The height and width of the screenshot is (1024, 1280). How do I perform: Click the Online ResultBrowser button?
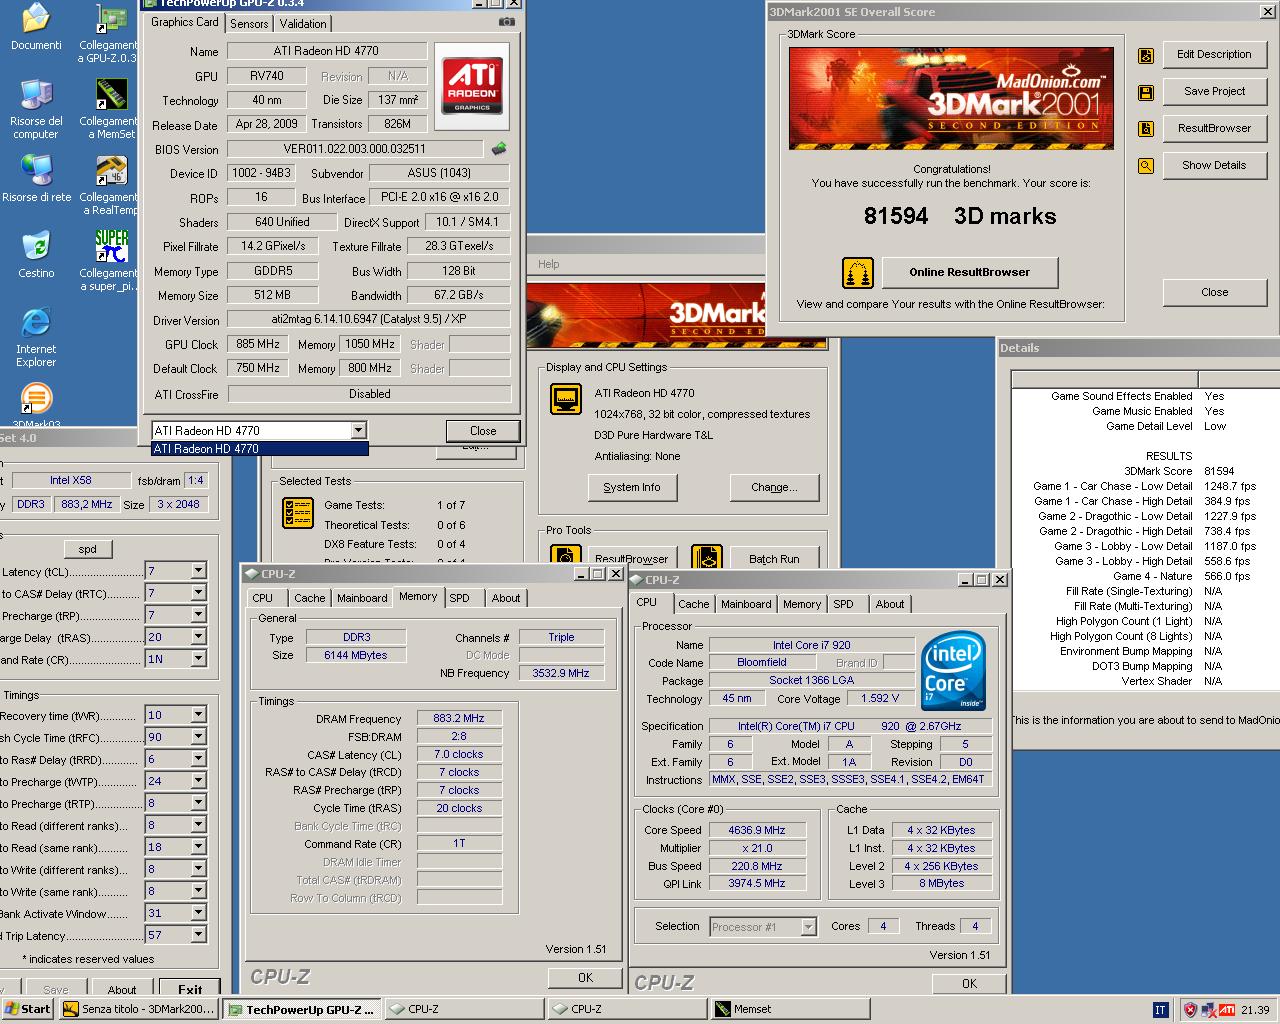coord(969,272)
